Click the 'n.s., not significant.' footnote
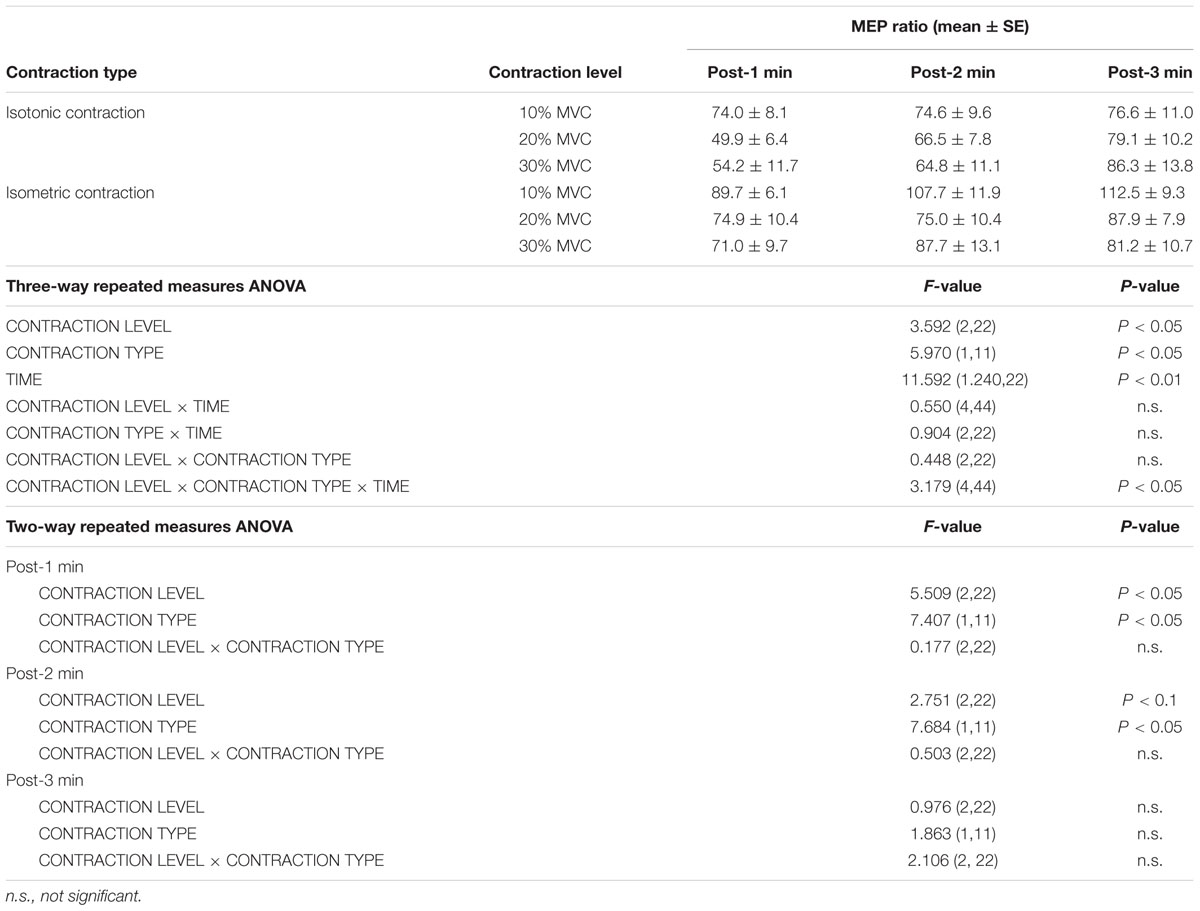The width and height of the screenshot is (1200, 911). click(74, 896)
